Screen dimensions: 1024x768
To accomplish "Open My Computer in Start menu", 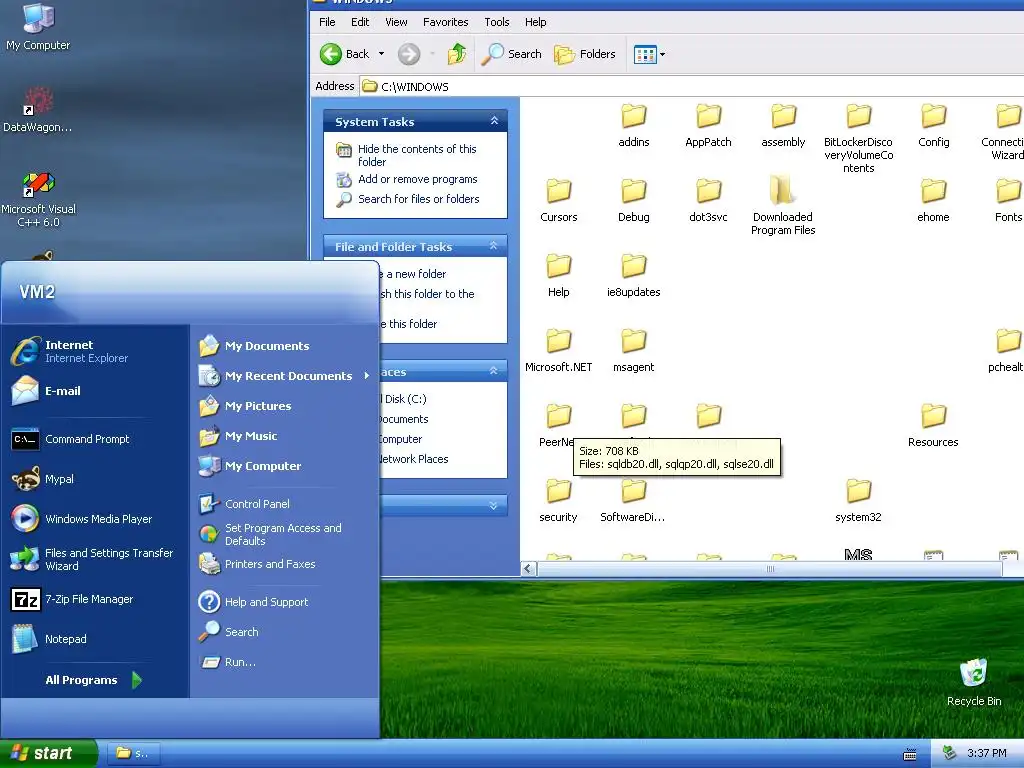I will point(250,466).
